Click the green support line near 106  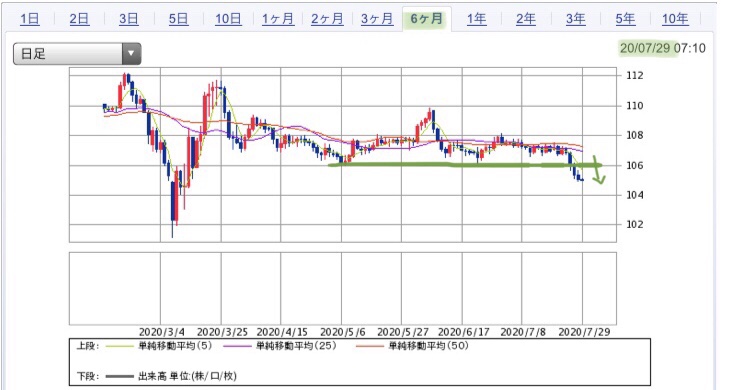point(465,165)
